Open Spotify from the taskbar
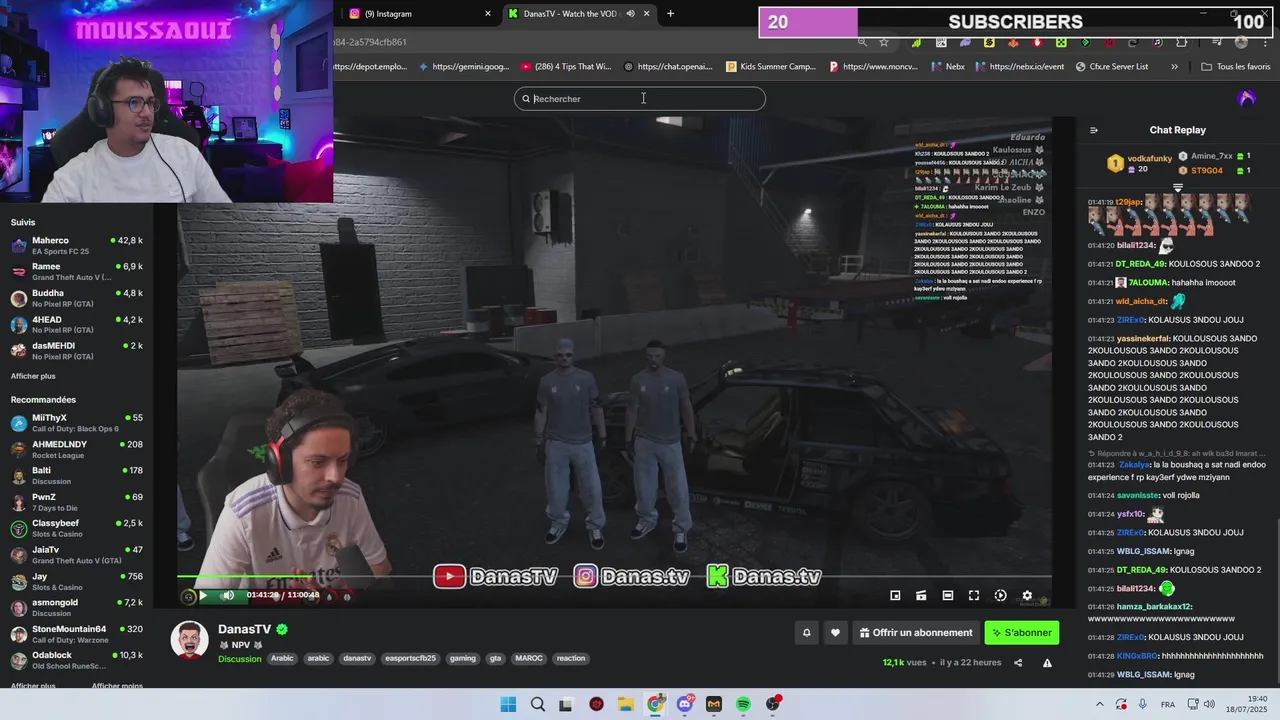 coord(743,704)
